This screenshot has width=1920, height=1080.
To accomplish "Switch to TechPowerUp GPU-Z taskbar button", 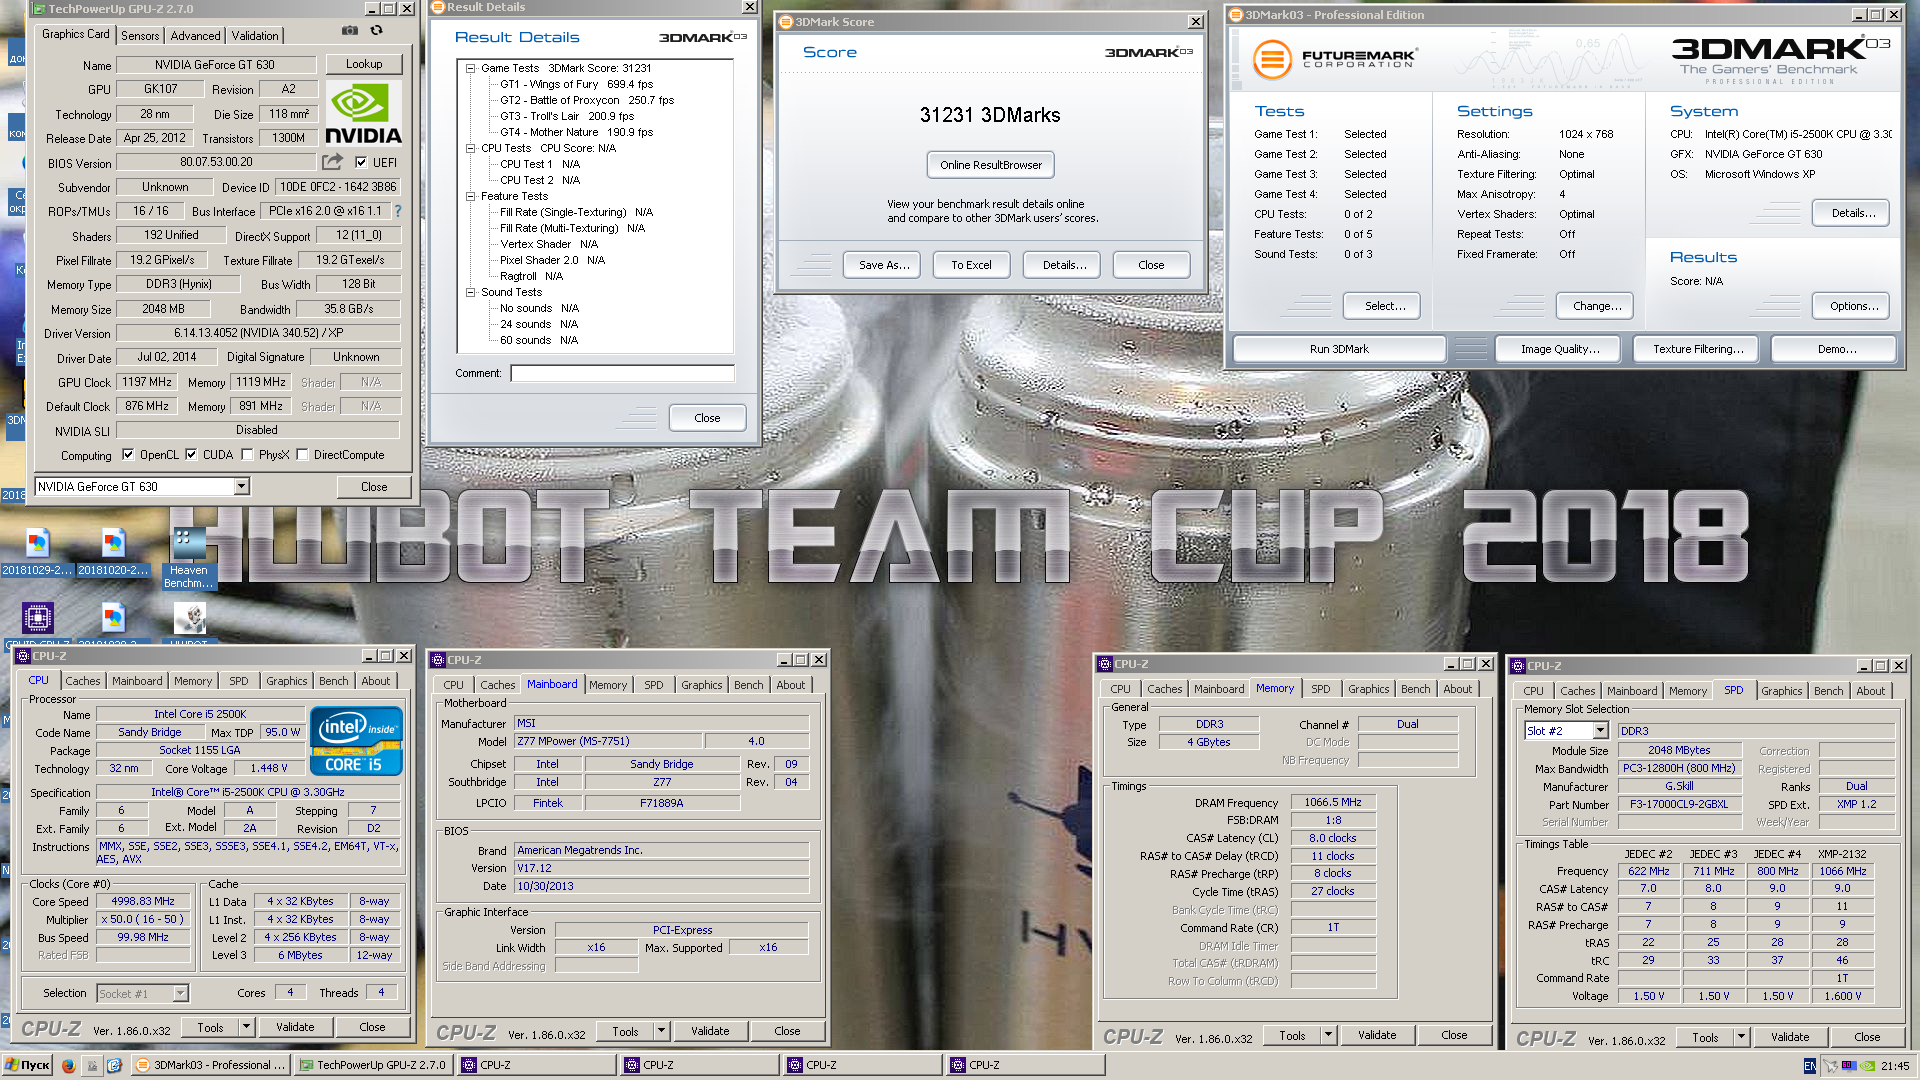I will coord(375,1065).
